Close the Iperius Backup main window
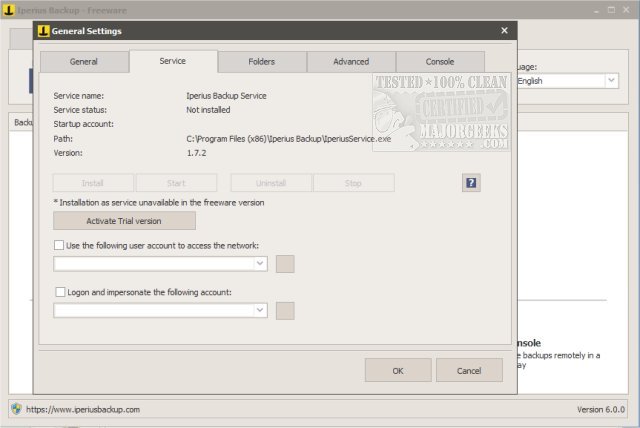 tap(626, 10)
